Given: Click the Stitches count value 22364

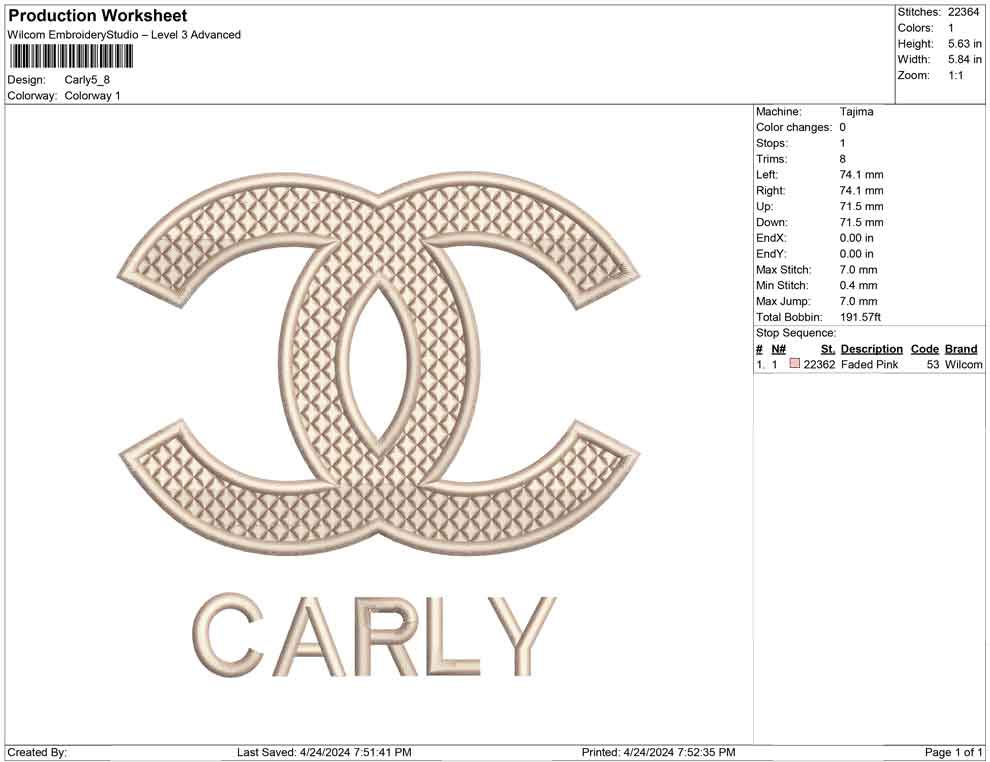Looking at the screenshot, I should point(963,12).
